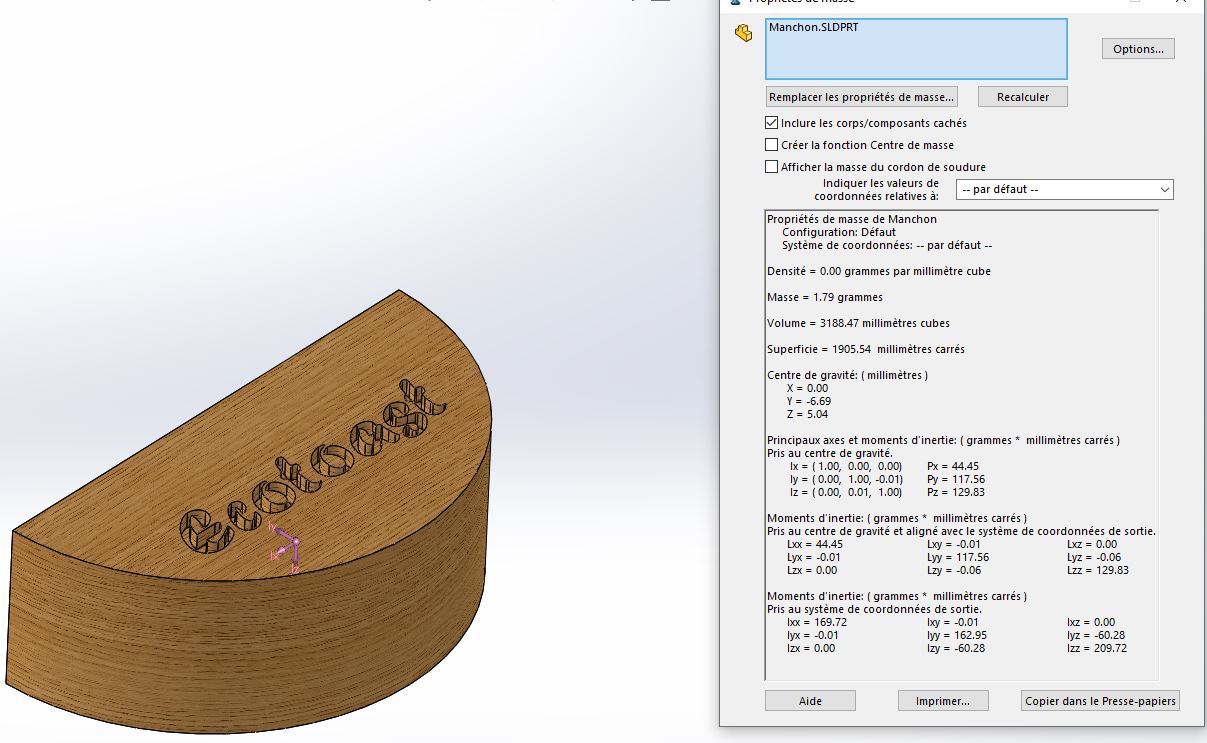Screen dimensions: 1207x743
Task: Click the yellow part icon beside Manchon.SLDPRT
Action: click(743, 33)
